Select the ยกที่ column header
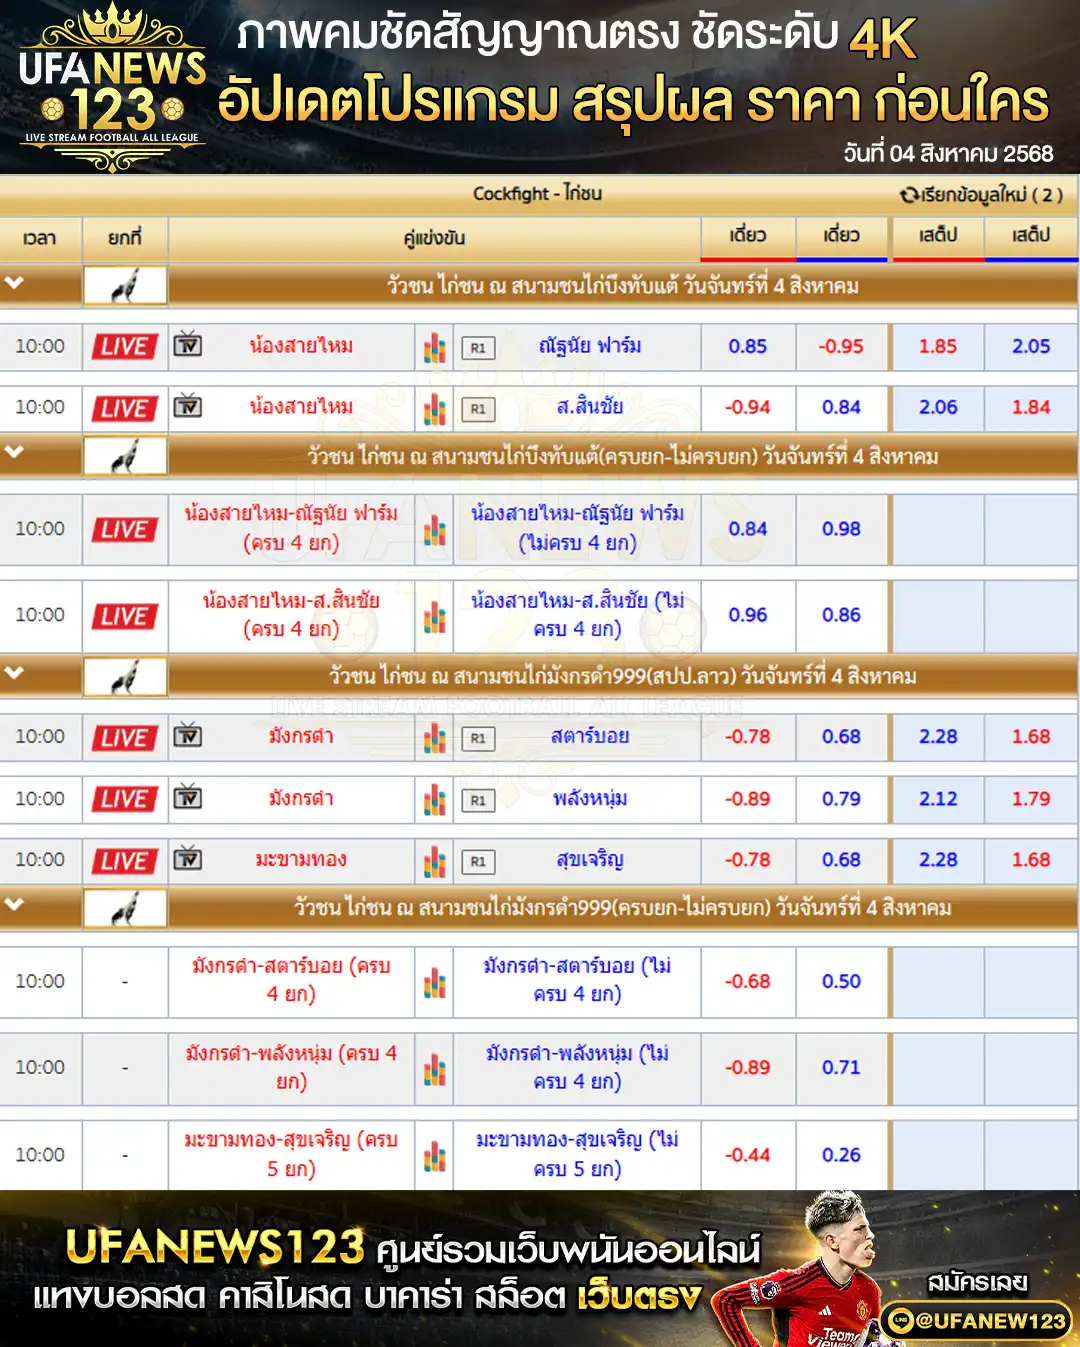1080x1347 pixels. [125, 238]
